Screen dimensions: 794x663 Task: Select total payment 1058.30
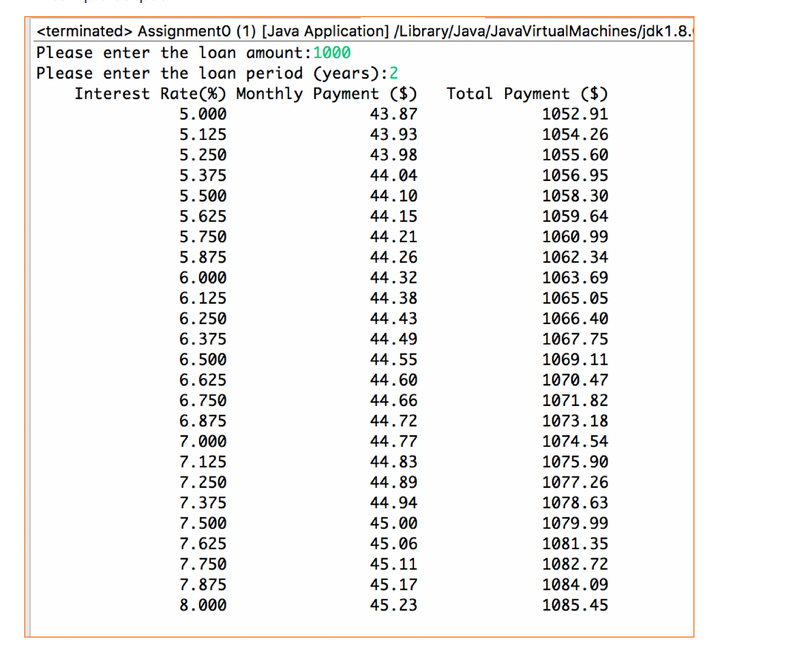575,196
